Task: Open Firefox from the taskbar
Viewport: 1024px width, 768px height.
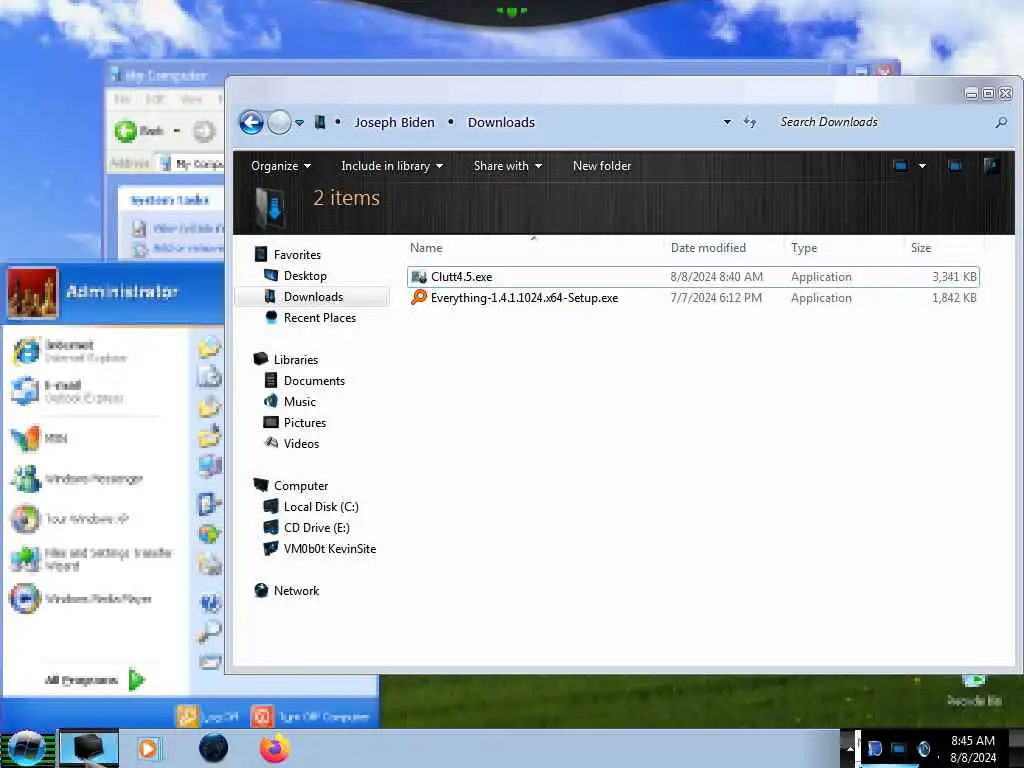Action: (x=274, y=748)
